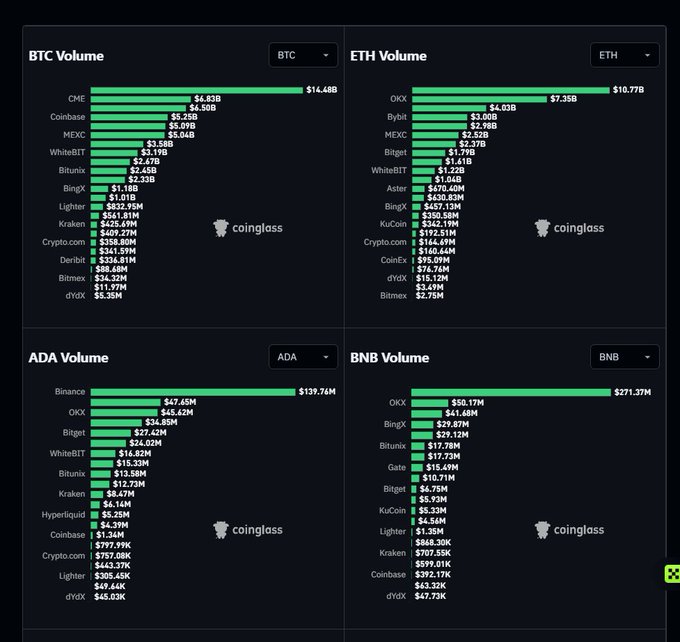The height and width of the screenshot is (642, 680).
Task: Click the Coinbase $5.25B bar in BTC chart
Action: (x=129, y=117)
